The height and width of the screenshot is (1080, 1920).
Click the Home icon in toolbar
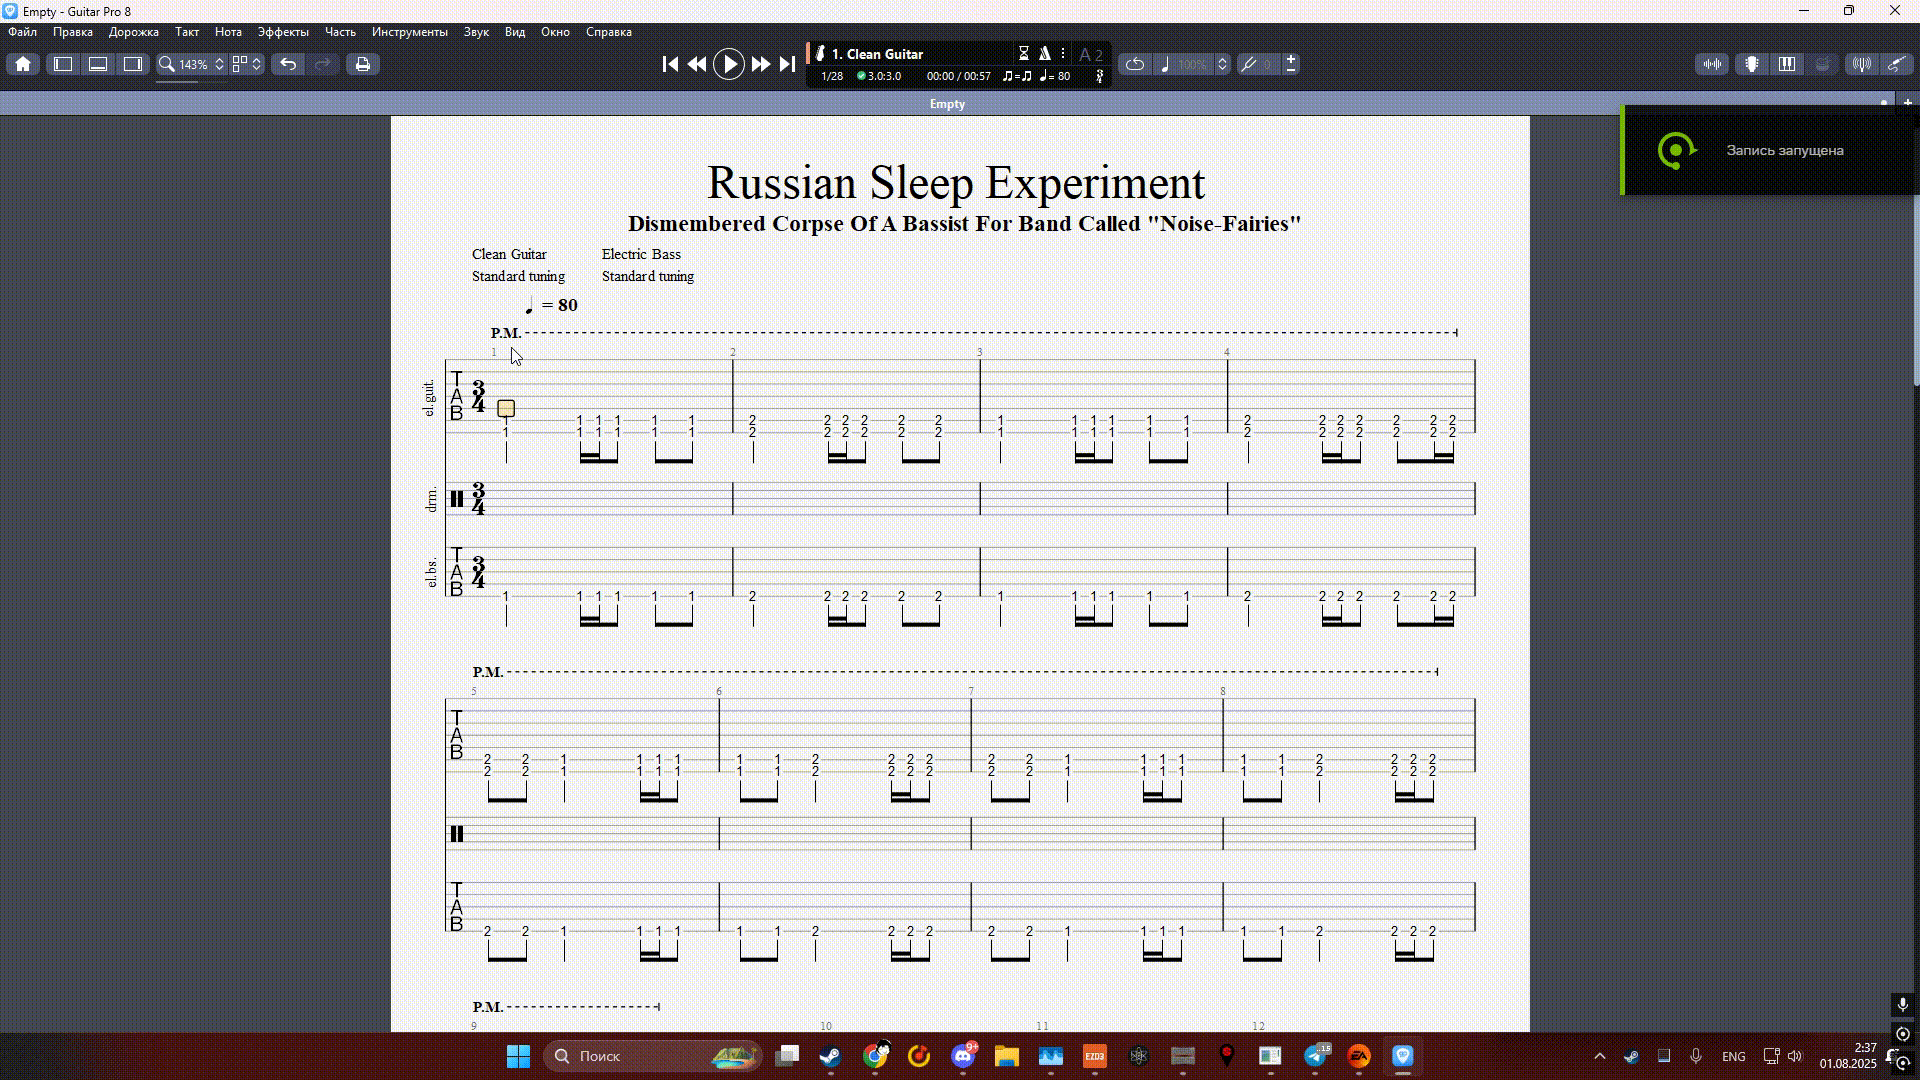point(23,64)
